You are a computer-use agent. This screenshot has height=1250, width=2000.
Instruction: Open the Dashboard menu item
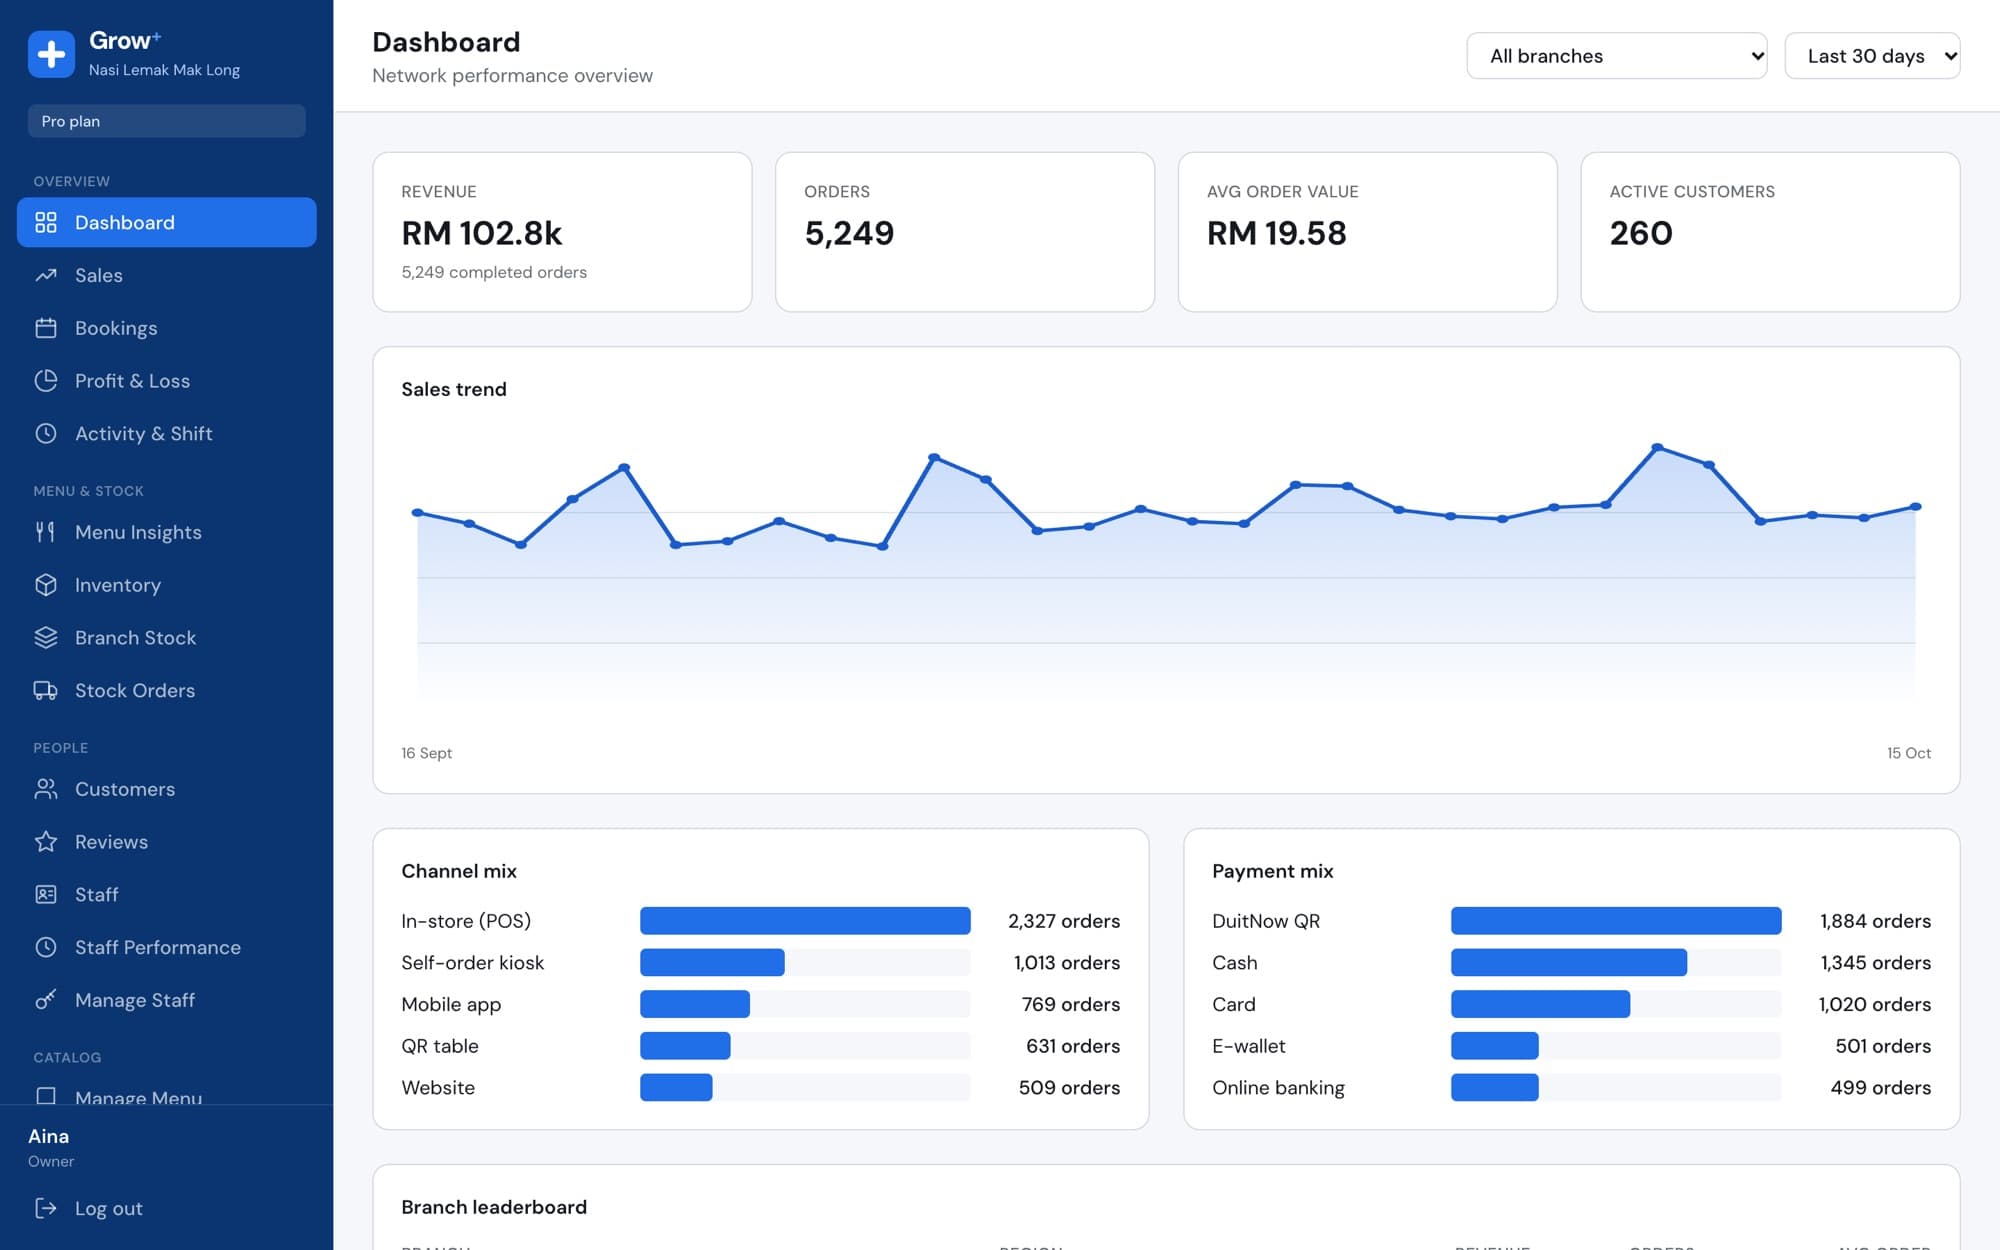pyautogui.click(x=167, y=222)
